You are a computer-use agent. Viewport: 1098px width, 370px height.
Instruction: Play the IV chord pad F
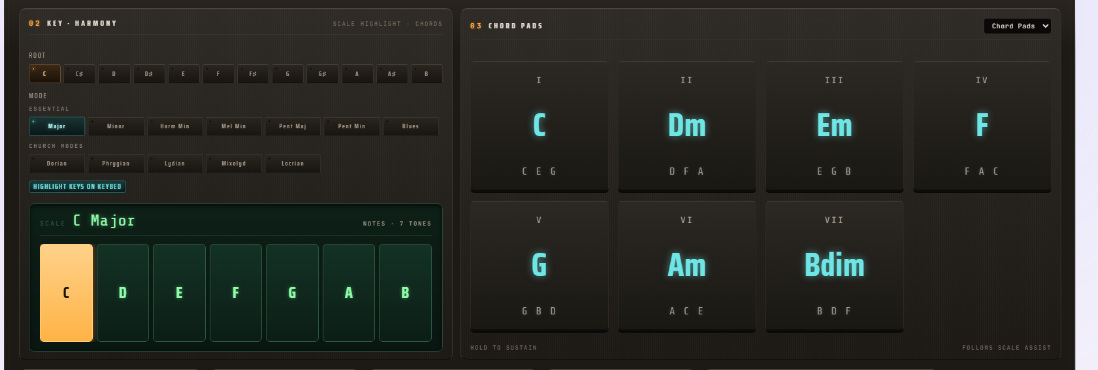coord(982,127)
